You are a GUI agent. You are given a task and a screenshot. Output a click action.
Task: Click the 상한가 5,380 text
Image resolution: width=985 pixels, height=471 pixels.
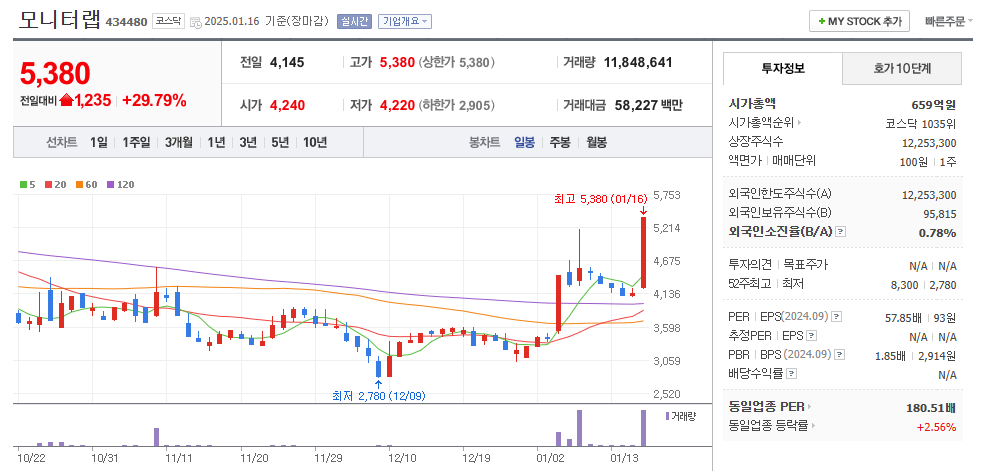click(x=457, y=62)
